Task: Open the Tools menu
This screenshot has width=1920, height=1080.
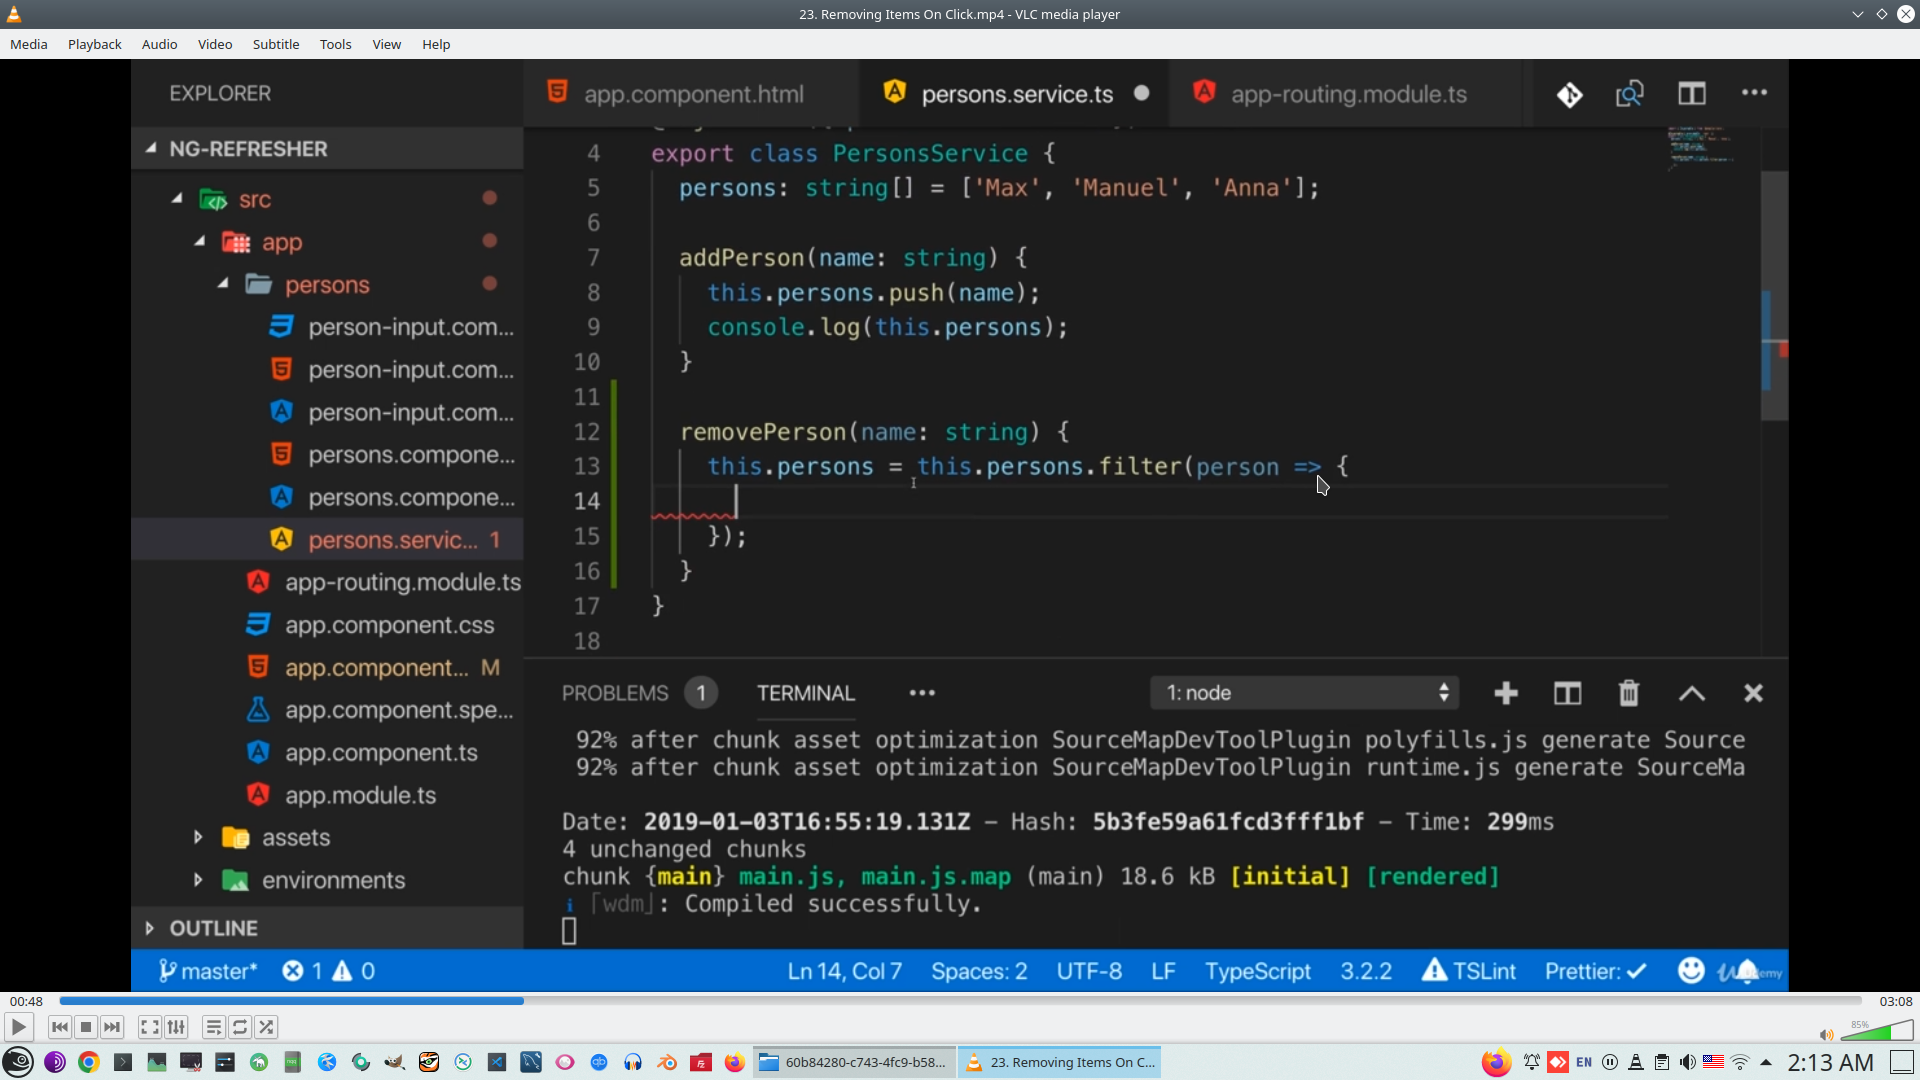Action: pyautogui.click(x=335, y=44)
